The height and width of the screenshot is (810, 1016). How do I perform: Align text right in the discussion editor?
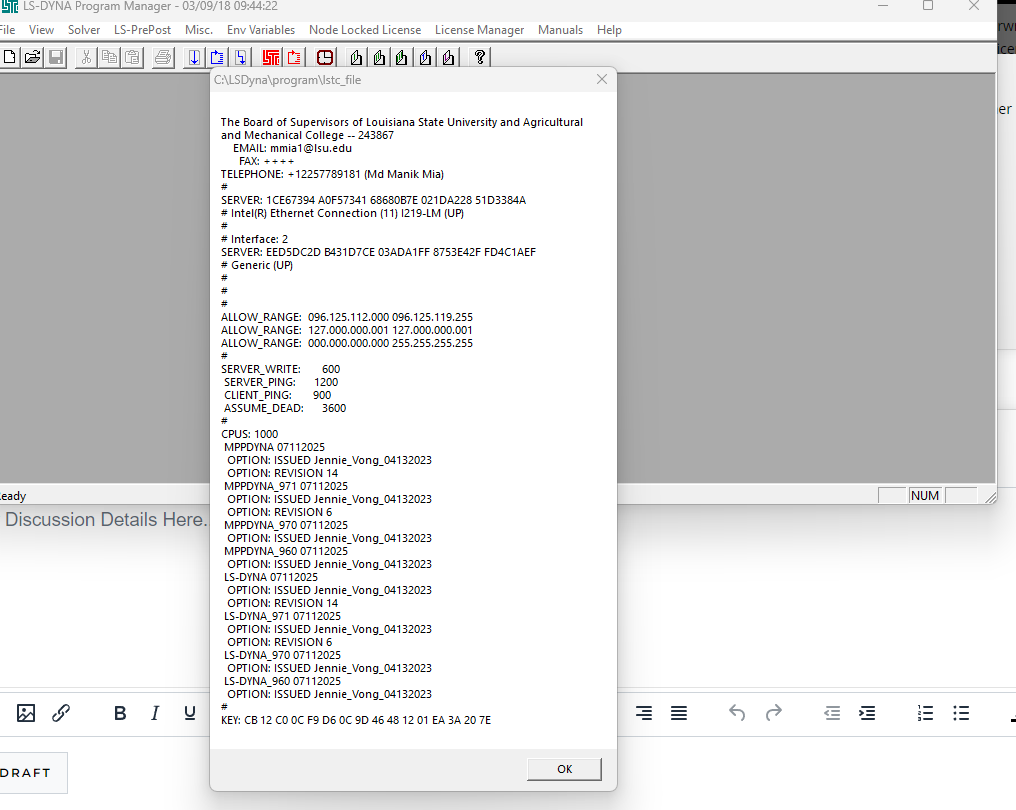644,713
